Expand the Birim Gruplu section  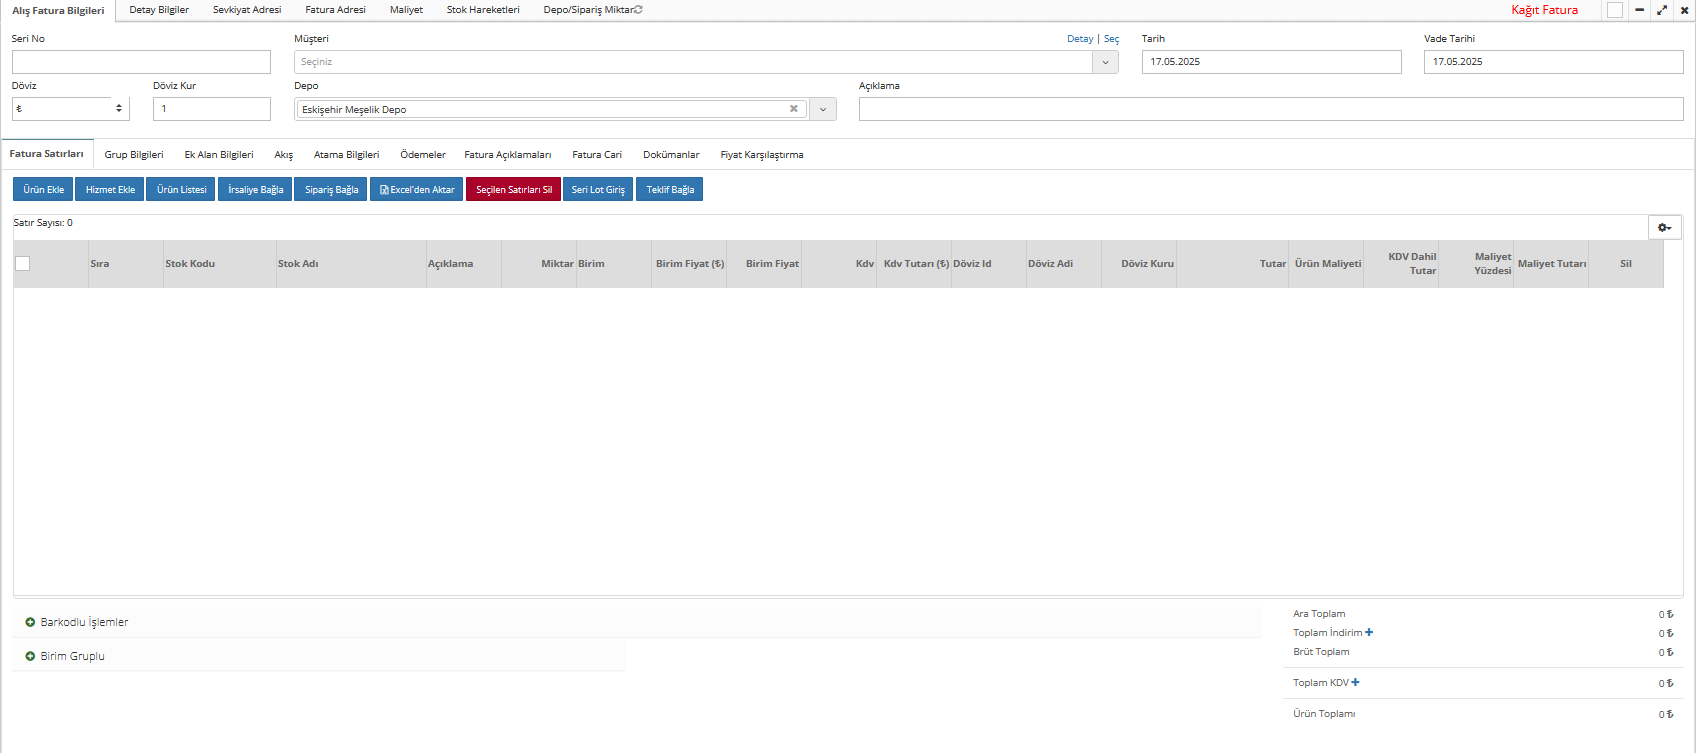(30, 656)
